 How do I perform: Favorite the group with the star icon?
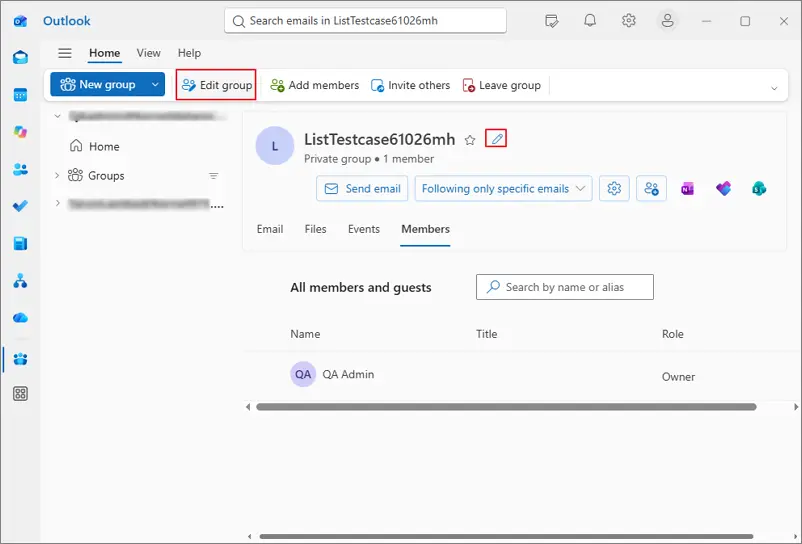(x=470, y=140)
